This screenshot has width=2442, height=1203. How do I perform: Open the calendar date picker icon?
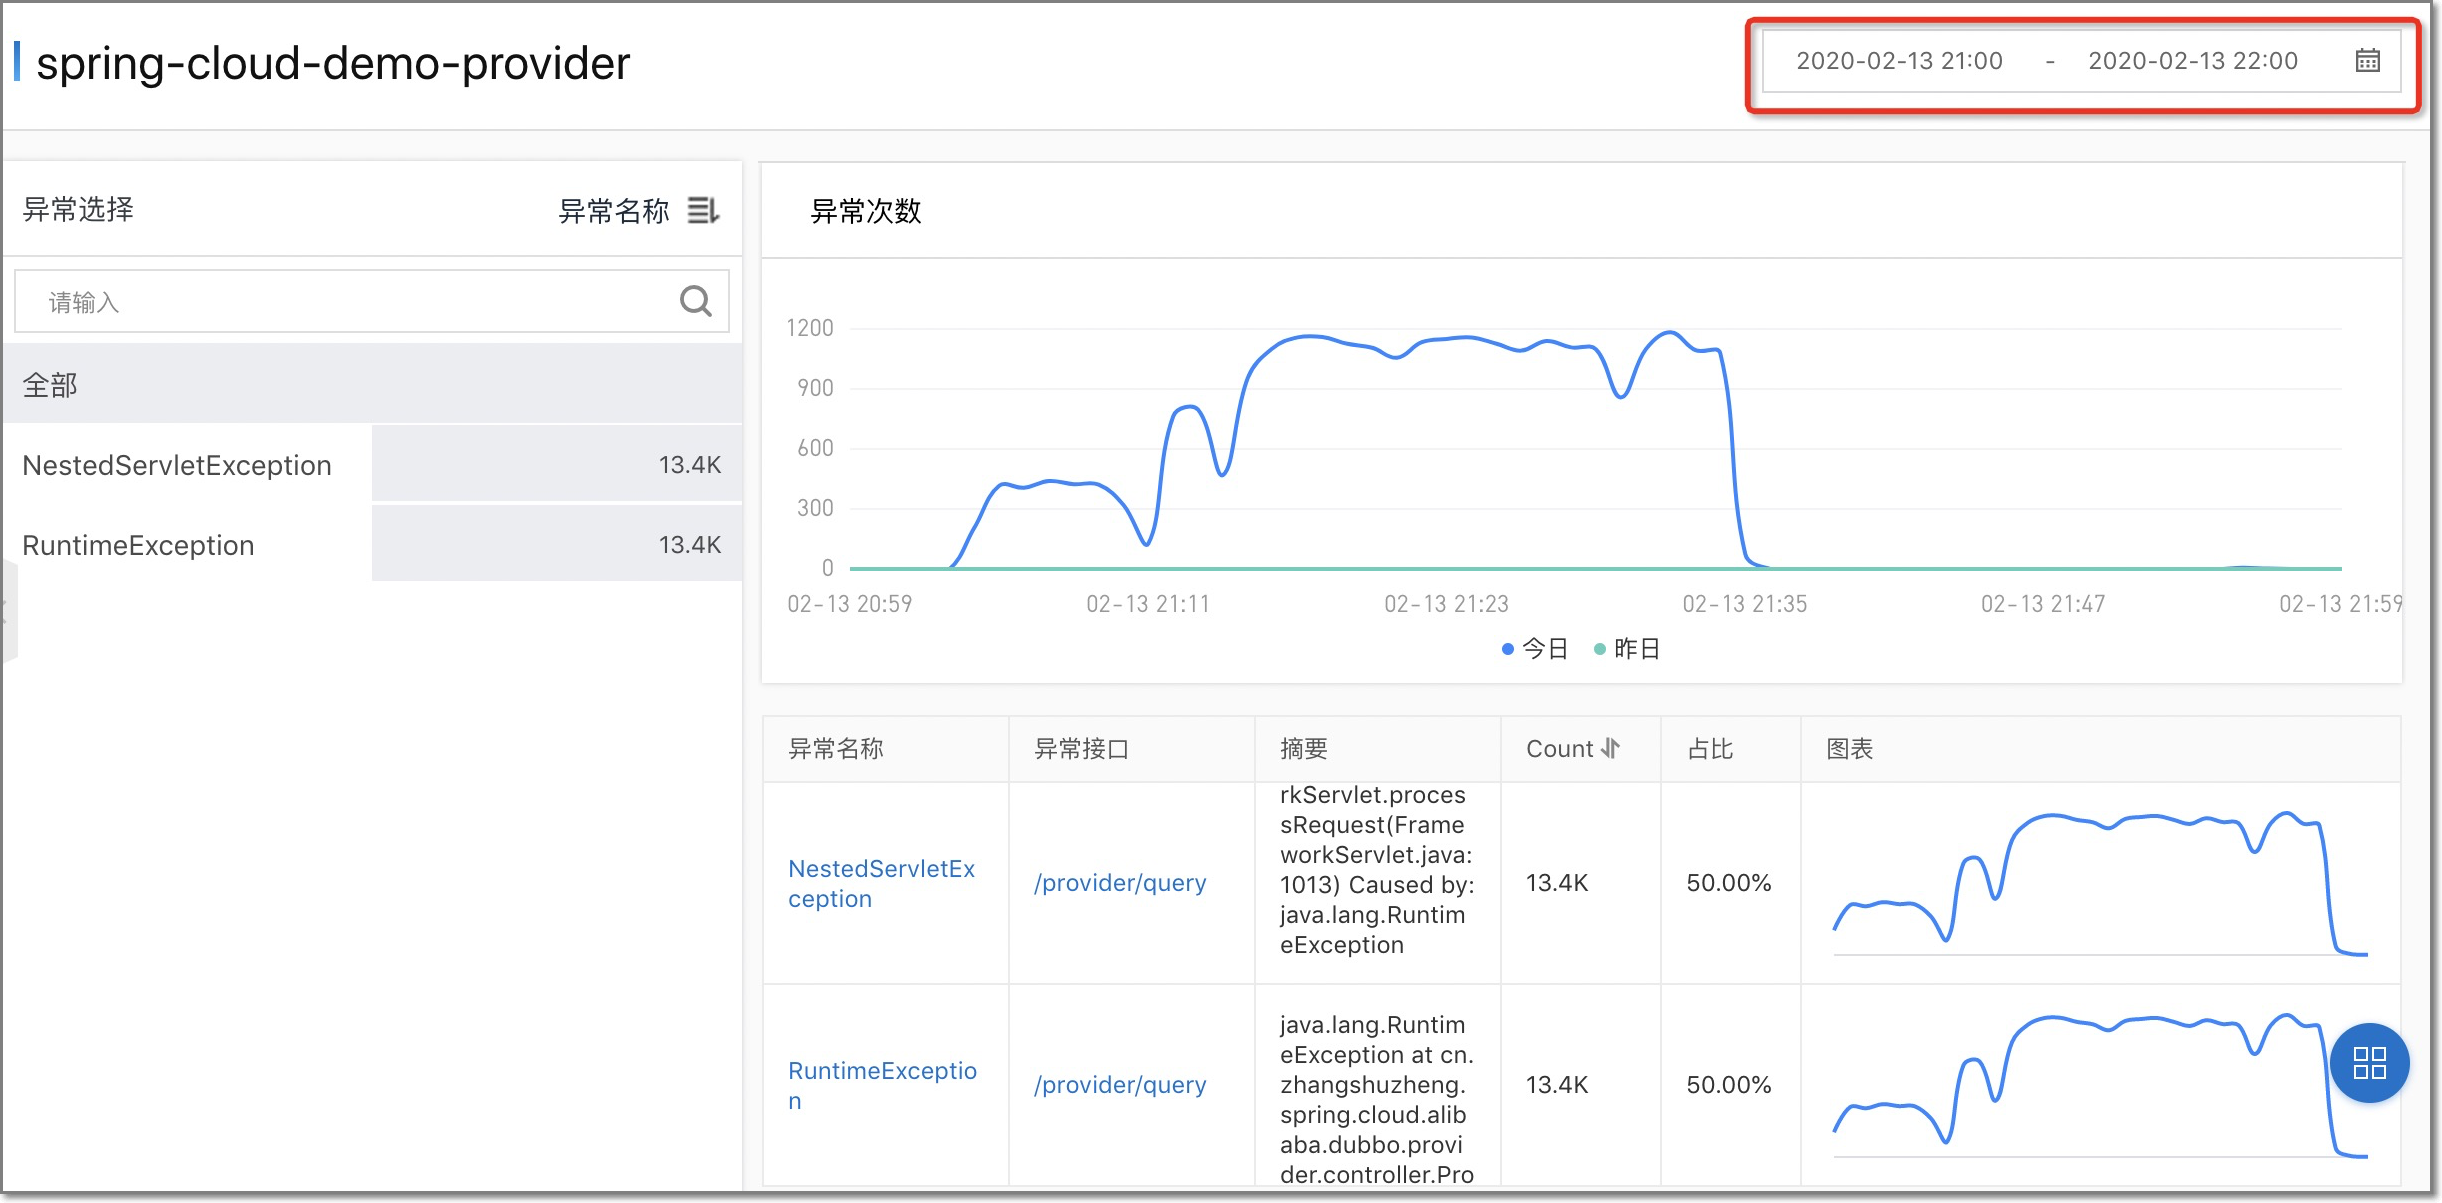pos(2367,61)
